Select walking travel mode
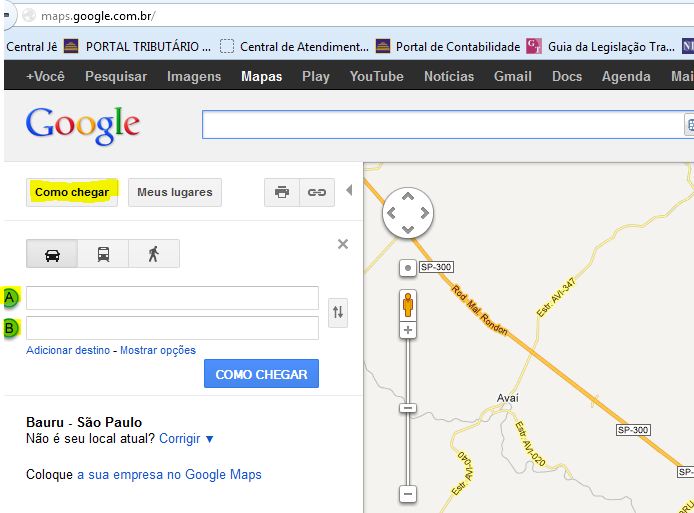This screenshot has height=513, width=694. tap(154, 254)
